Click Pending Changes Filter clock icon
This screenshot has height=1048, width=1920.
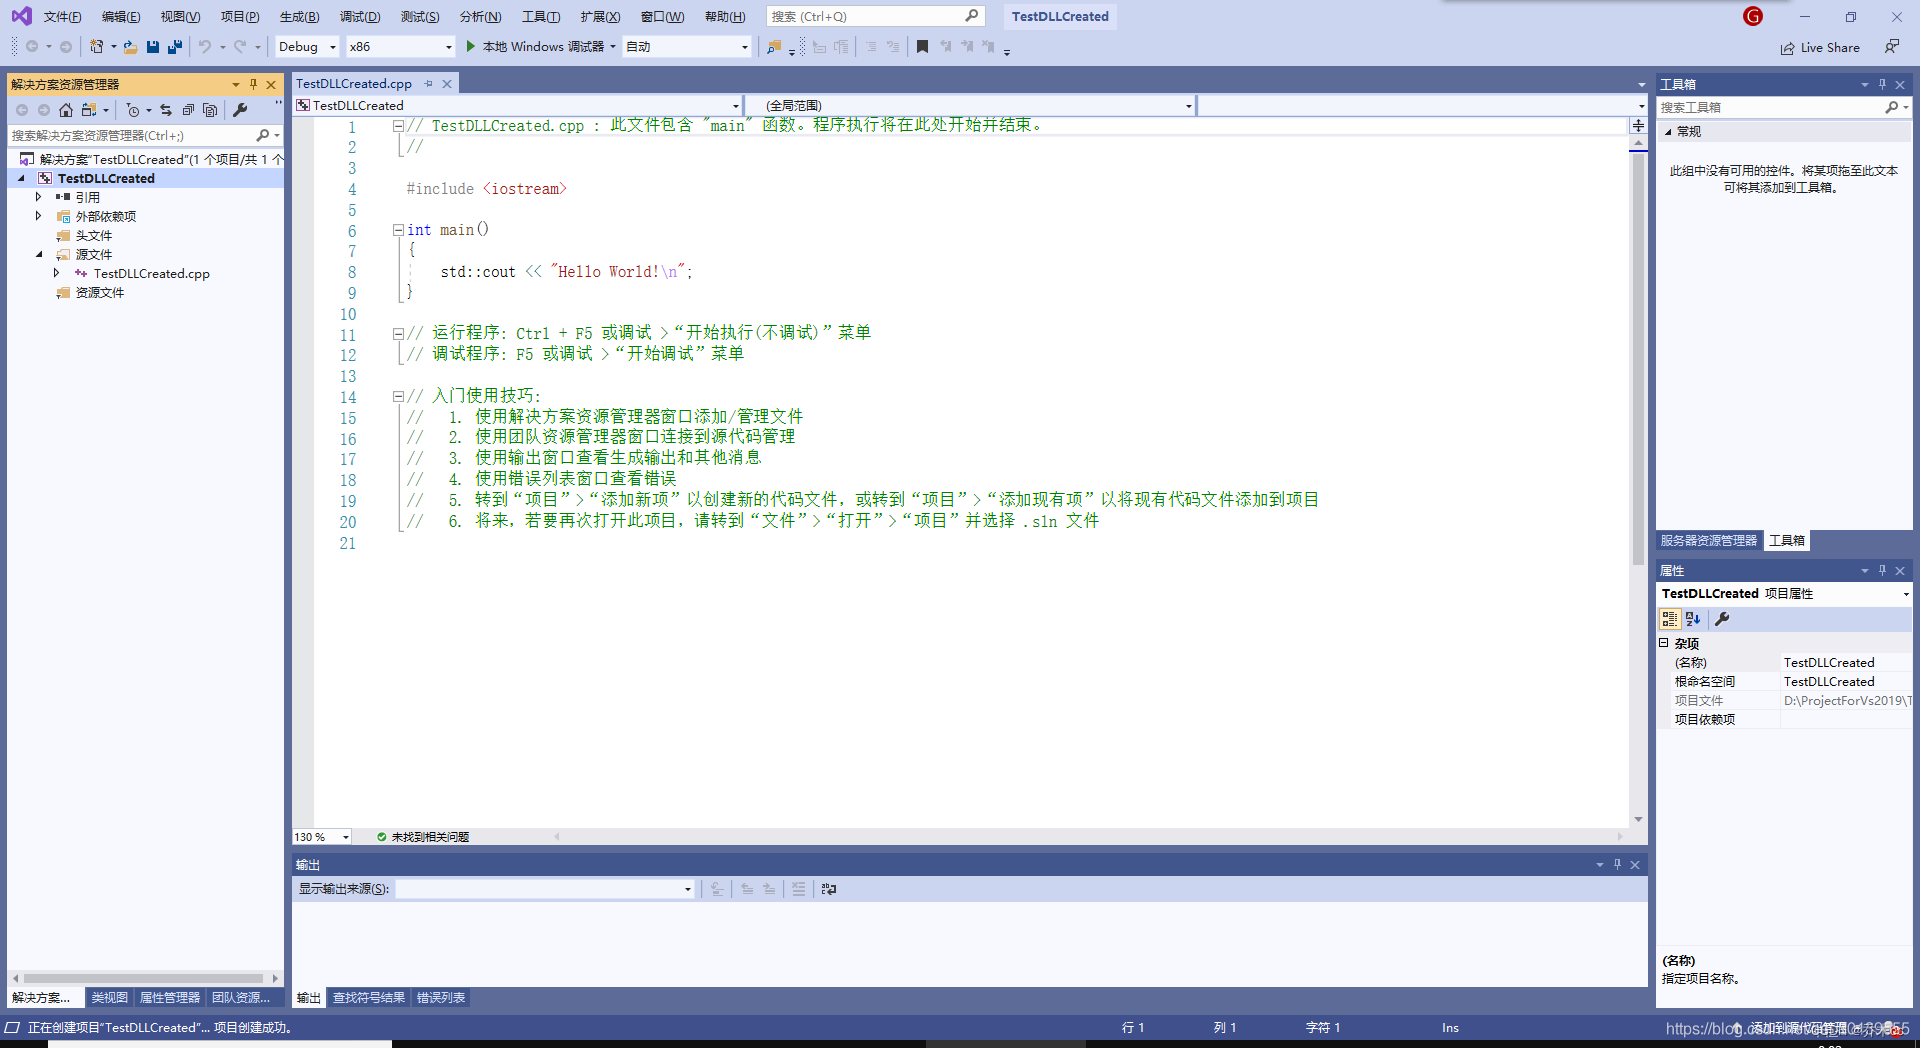pos(133,110)
